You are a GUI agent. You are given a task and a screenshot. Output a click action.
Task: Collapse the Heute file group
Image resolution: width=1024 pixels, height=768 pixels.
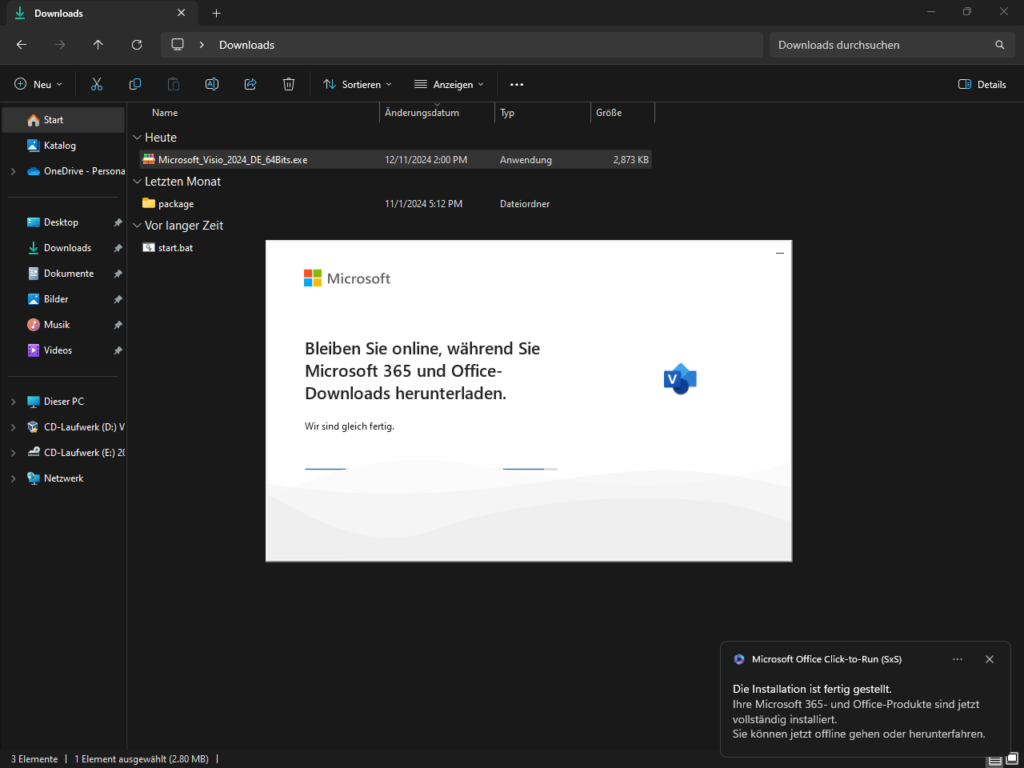[x=137, y=138]
